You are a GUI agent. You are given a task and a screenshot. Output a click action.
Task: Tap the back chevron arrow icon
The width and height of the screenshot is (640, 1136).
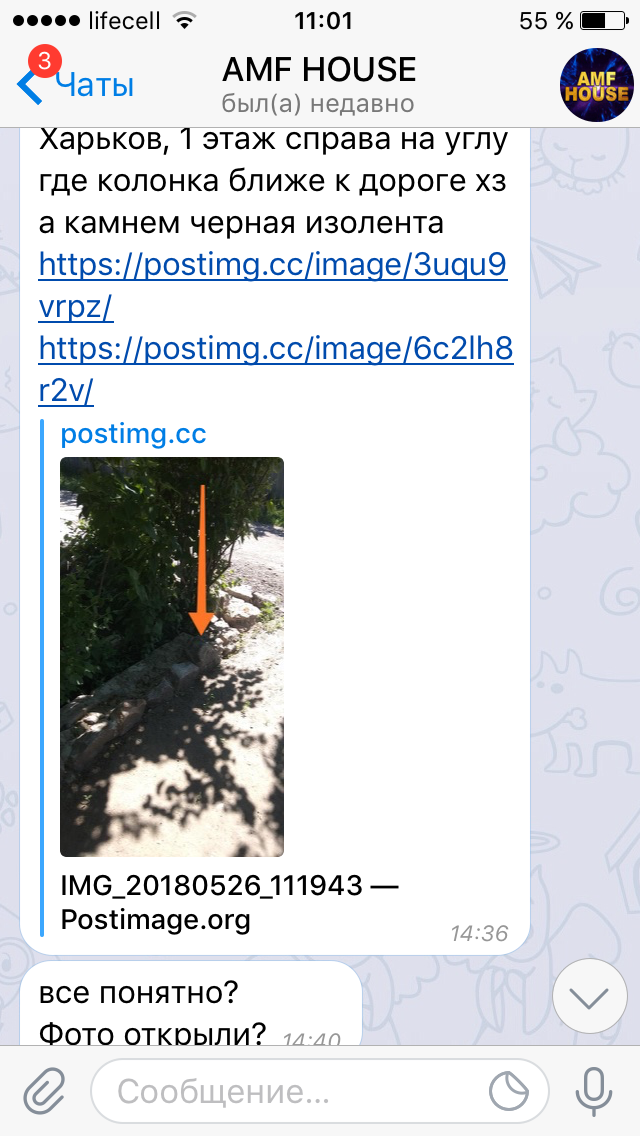pos(29,86)
